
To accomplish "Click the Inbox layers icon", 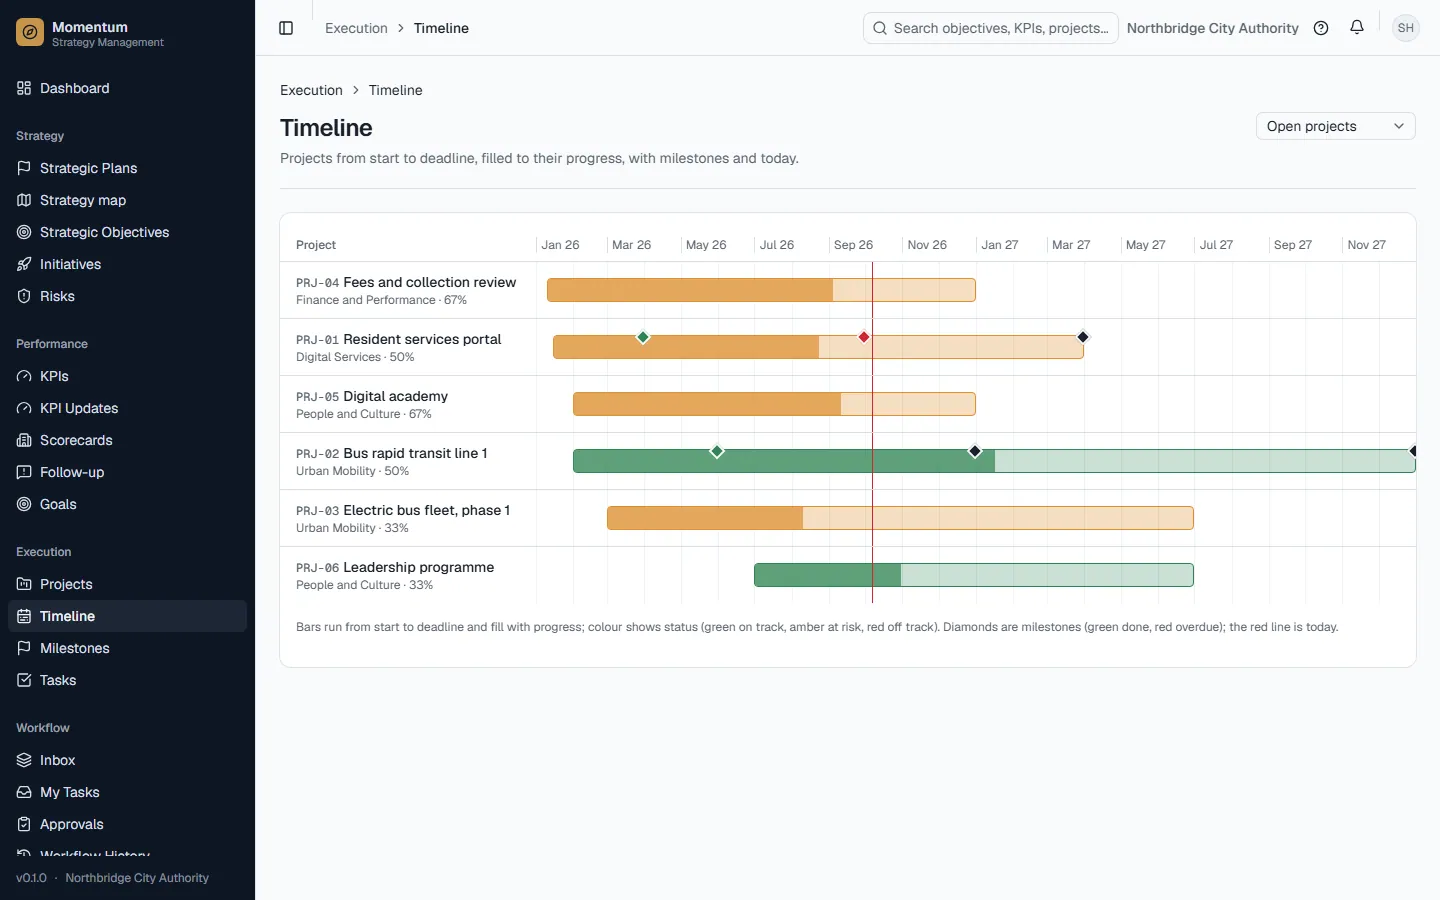I will pyautogui.click(x=24, y=760).
